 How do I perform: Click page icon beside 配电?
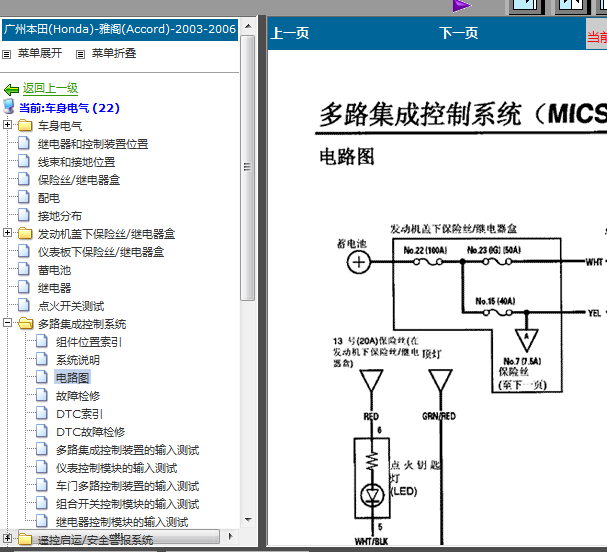point(24,197)
